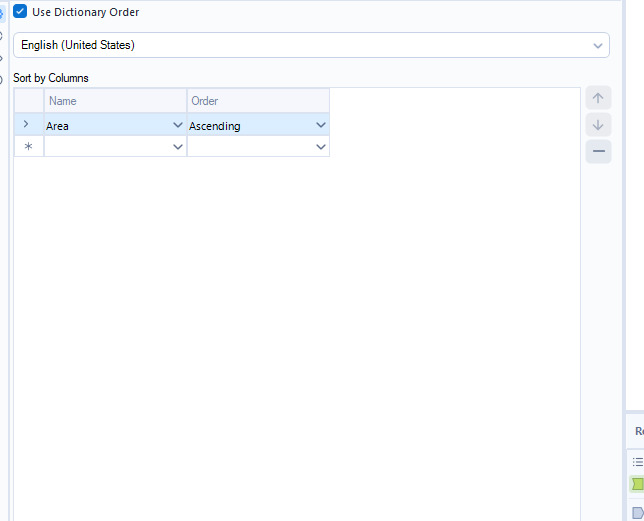Viewport: 644px width, 521px height.
Task: Click the green output anchor icon in results panel
Action: point(637,484)
